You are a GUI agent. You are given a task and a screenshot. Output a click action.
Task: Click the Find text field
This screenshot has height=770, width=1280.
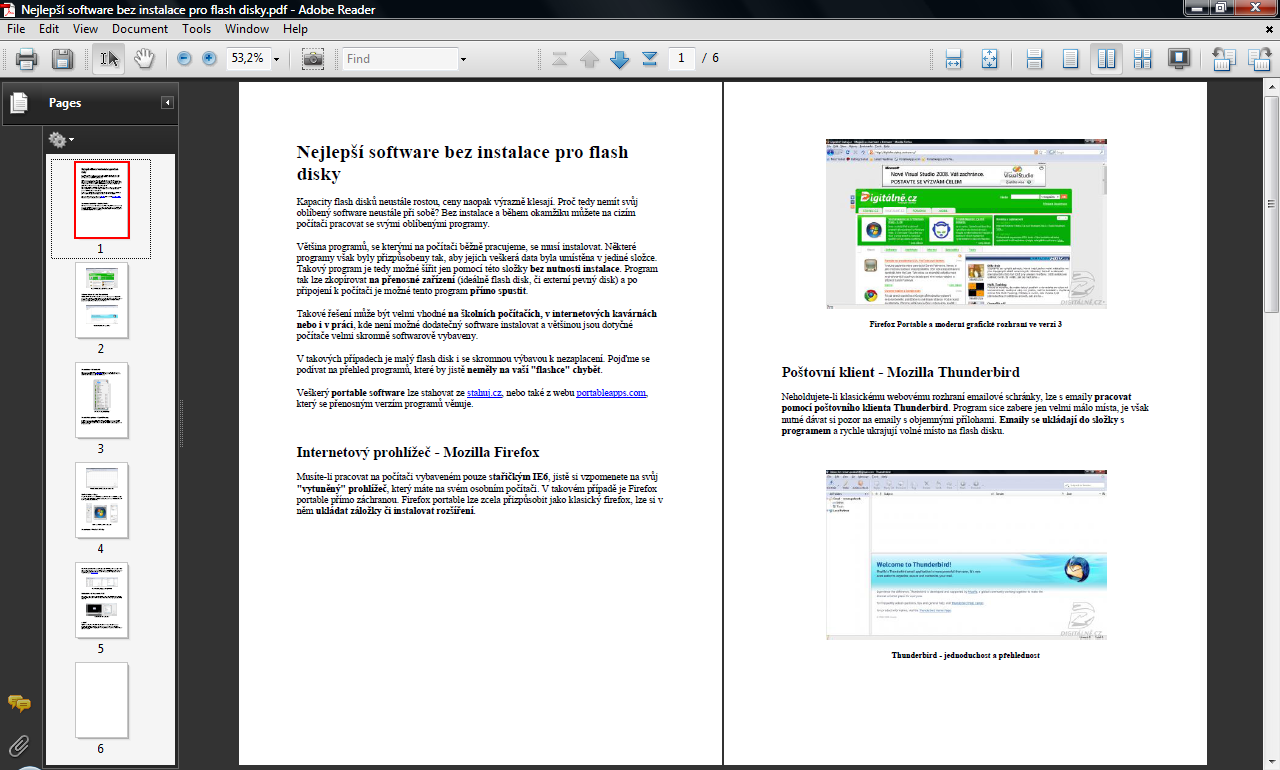399,59
